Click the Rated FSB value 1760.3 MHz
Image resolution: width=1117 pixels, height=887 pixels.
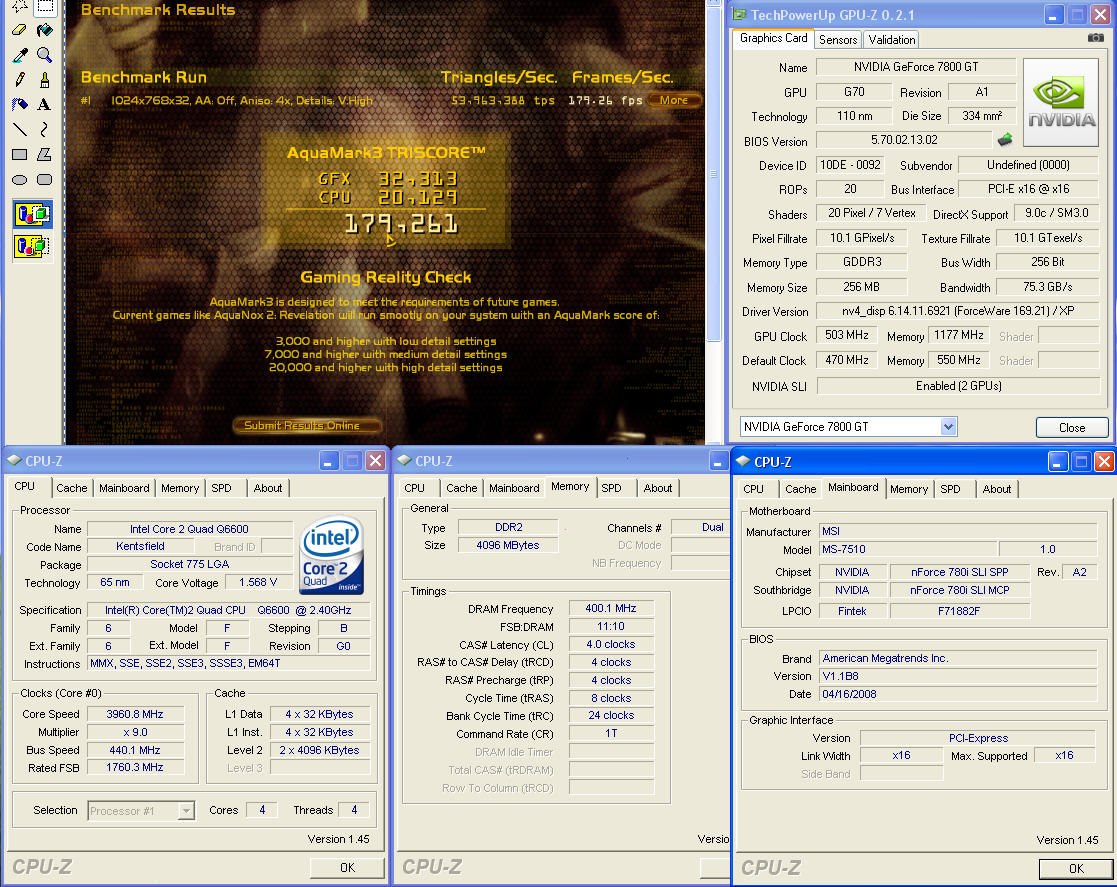(135, 767)
